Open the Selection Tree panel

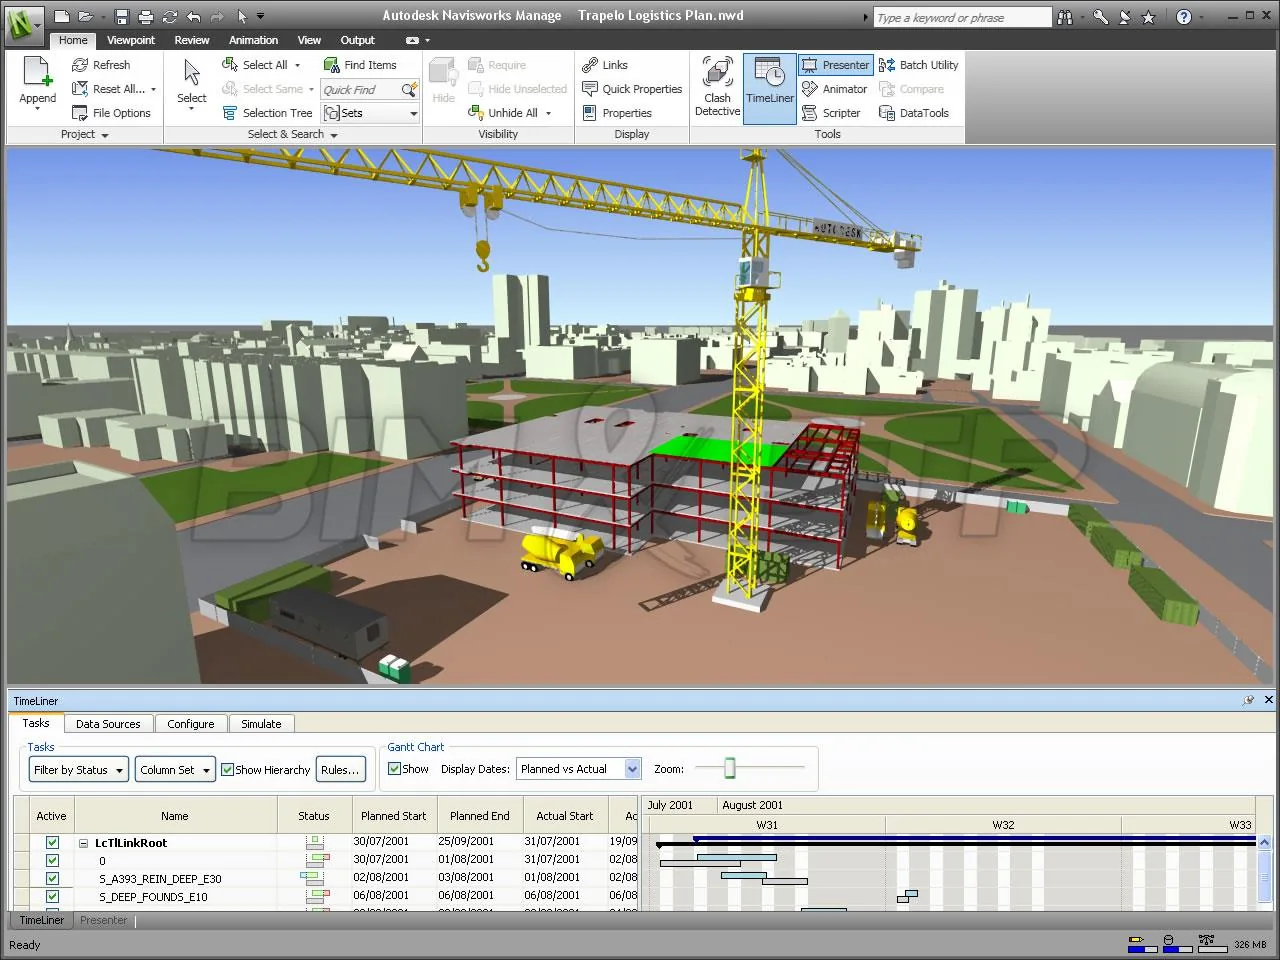click(267, 113)
